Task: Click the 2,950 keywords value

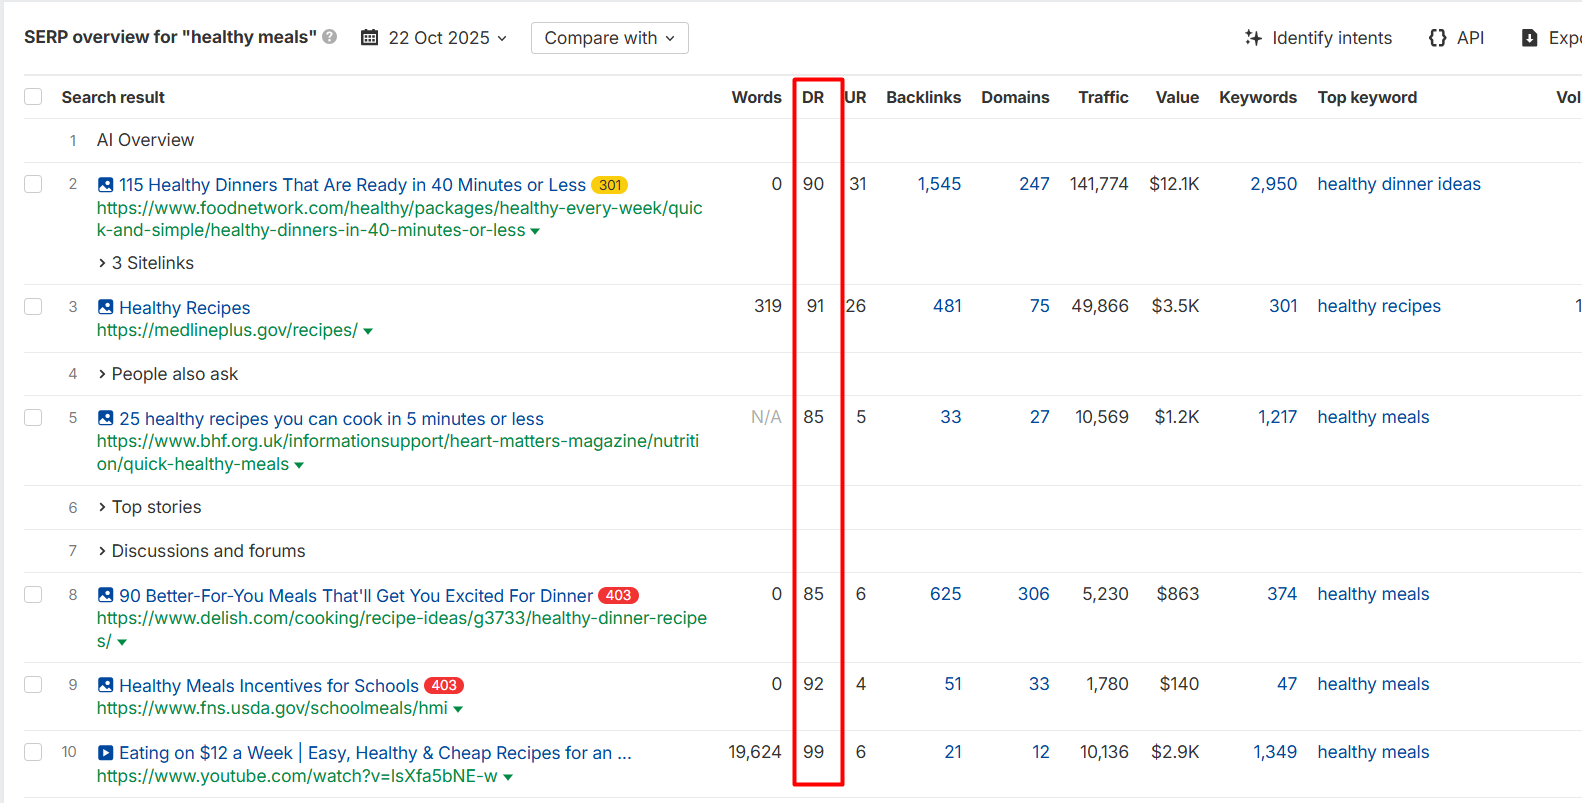Action: (x=1273, y=184)
